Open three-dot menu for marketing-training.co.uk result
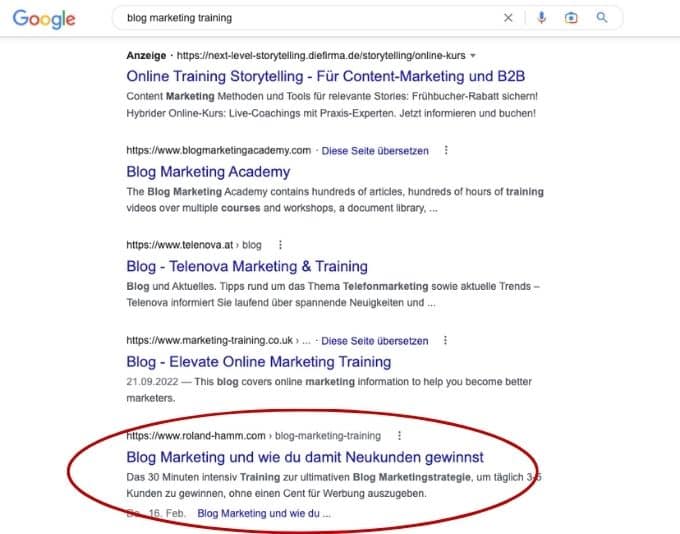The image size is (680, 534). [x=445, y=341]
